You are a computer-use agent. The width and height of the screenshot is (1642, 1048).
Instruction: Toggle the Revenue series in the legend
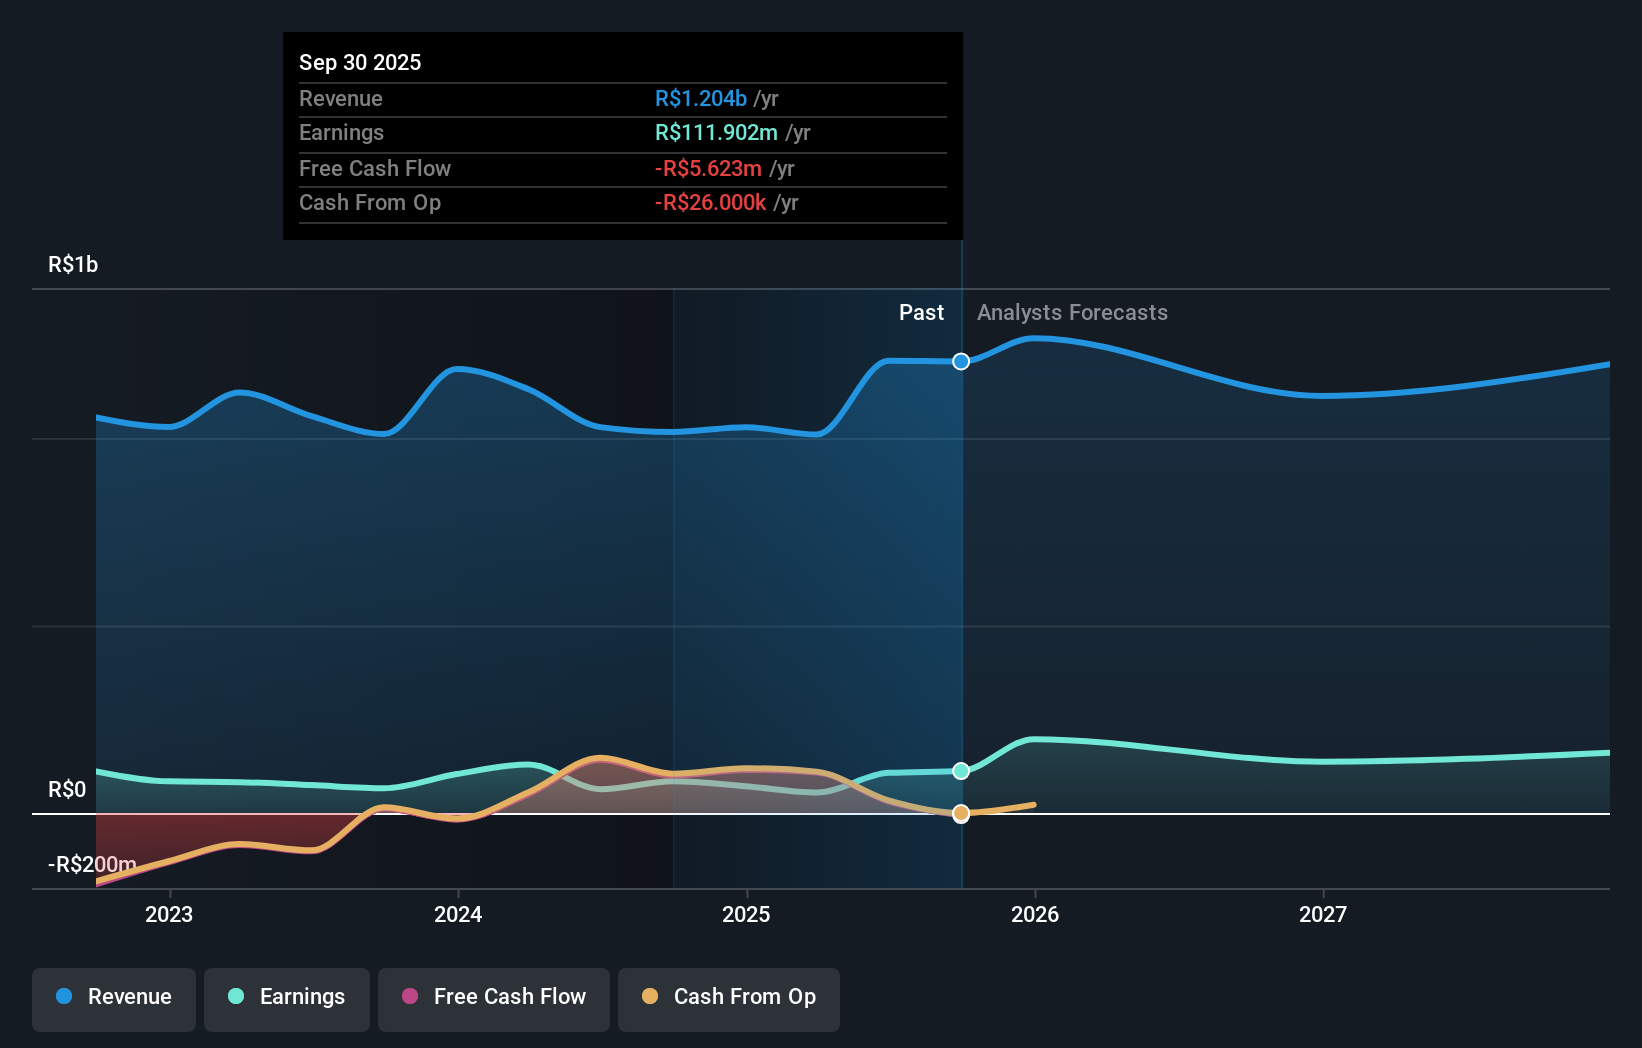(114, 998)
